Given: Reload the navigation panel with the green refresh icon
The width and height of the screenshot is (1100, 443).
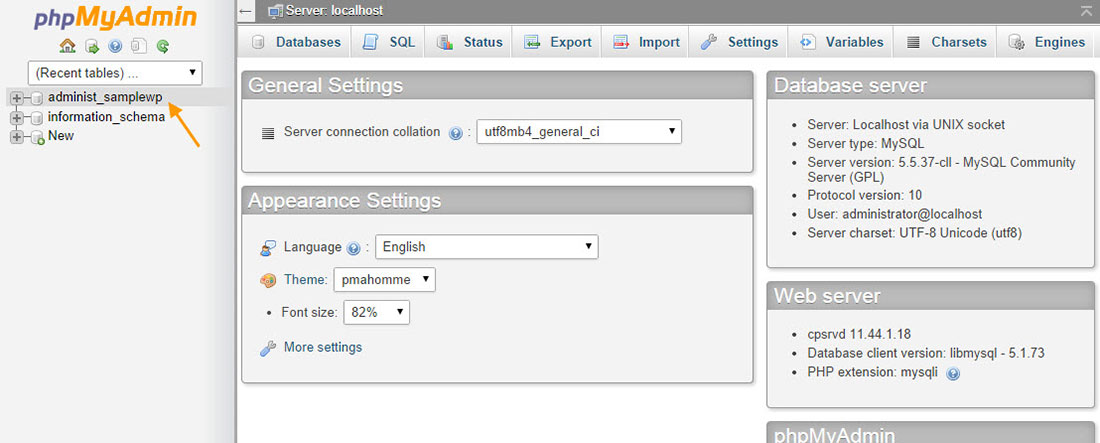Looking at the screenshot, I should point(163,46).
